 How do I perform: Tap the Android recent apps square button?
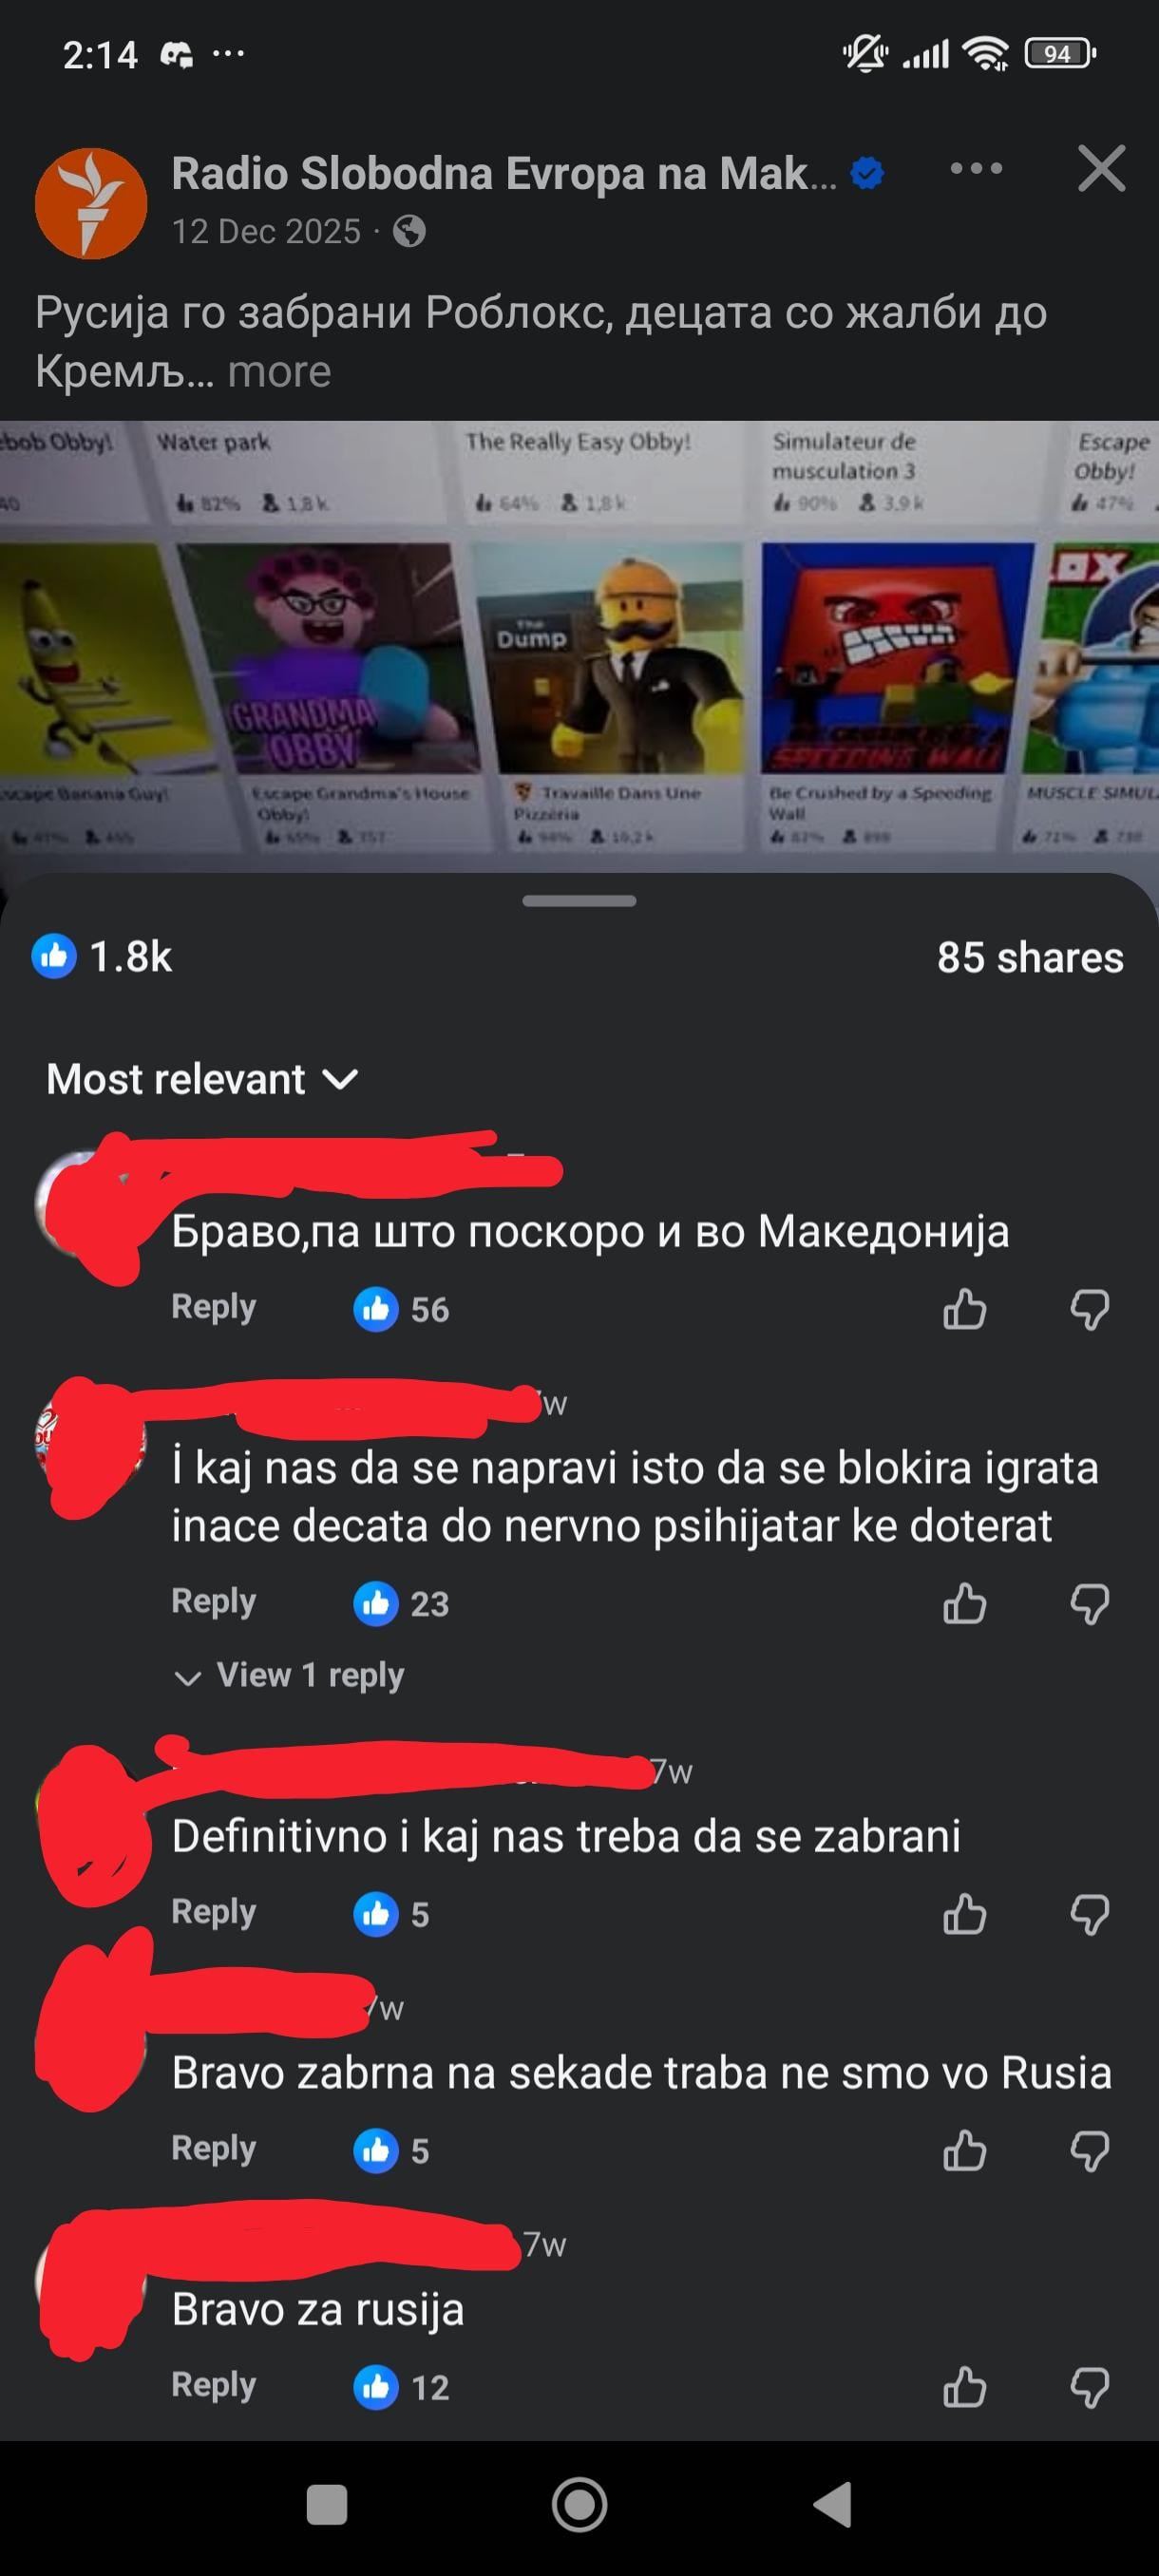(326, 2505)
